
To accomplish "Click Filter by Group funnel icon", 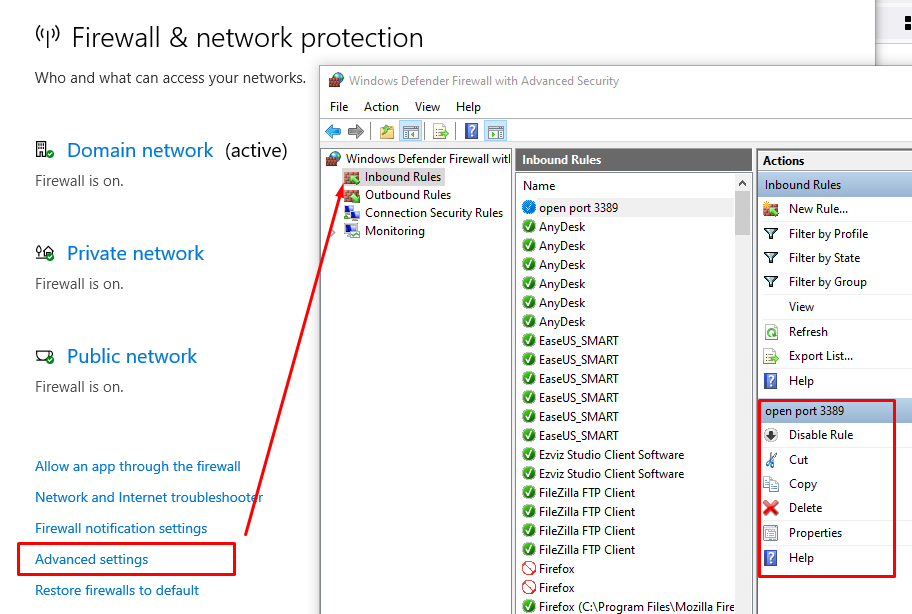I will pos(771,282).
